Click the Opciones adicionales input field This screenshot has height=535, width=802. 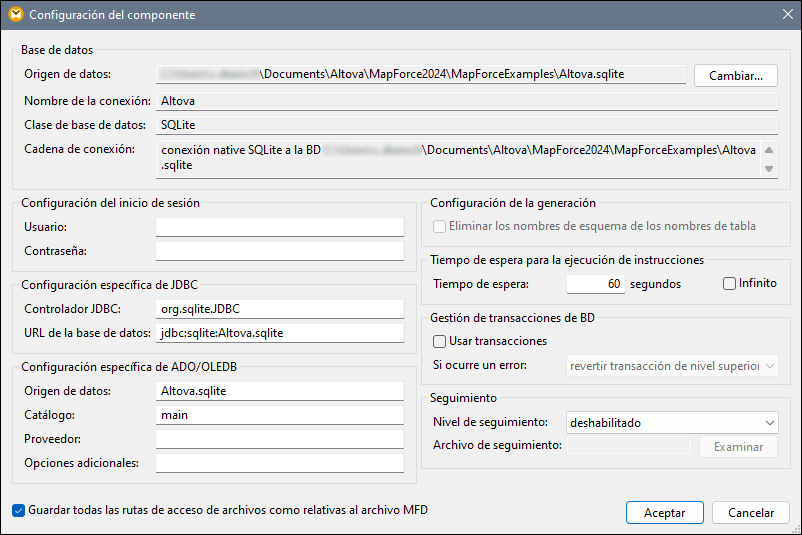click(279, 463)
